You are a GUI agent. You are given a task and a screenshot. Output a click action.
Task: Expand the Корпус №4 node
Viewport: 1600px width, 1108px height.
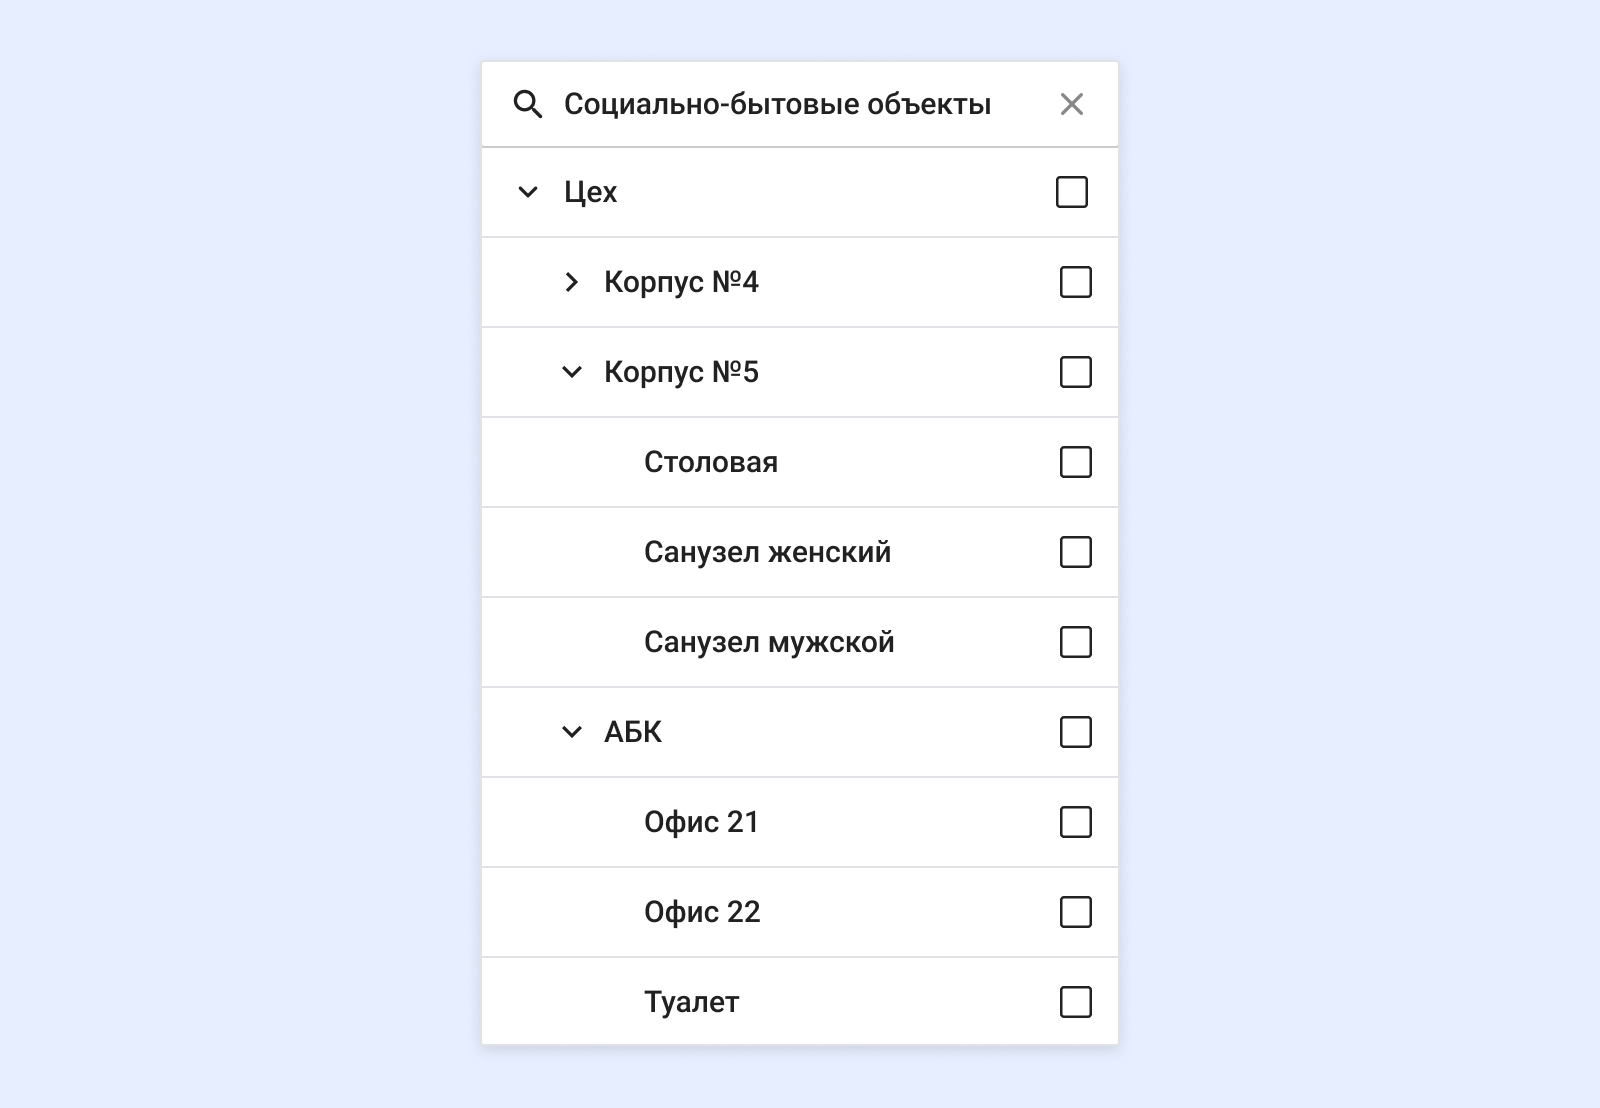(x=571, y=282)
